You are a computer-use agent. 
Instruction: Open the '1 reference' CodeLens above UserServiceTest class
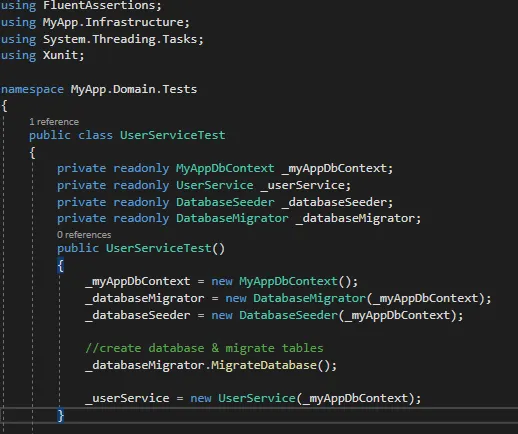54,122
